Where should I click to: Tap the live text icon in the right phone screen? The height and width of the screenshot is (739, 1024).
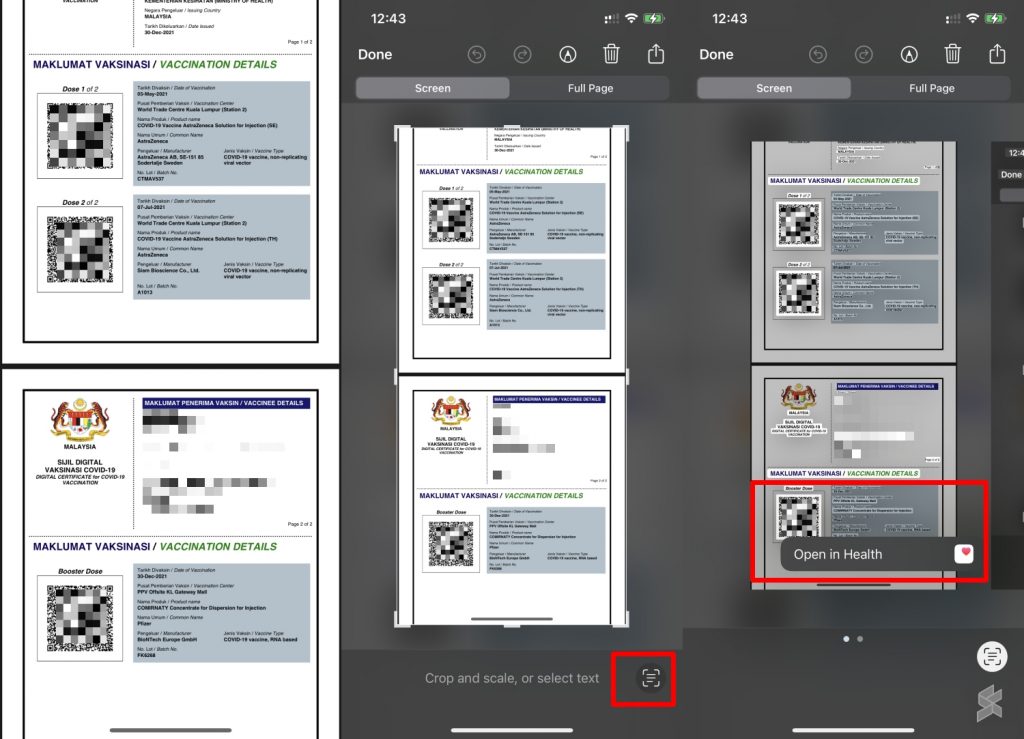[x=992, y=656]
